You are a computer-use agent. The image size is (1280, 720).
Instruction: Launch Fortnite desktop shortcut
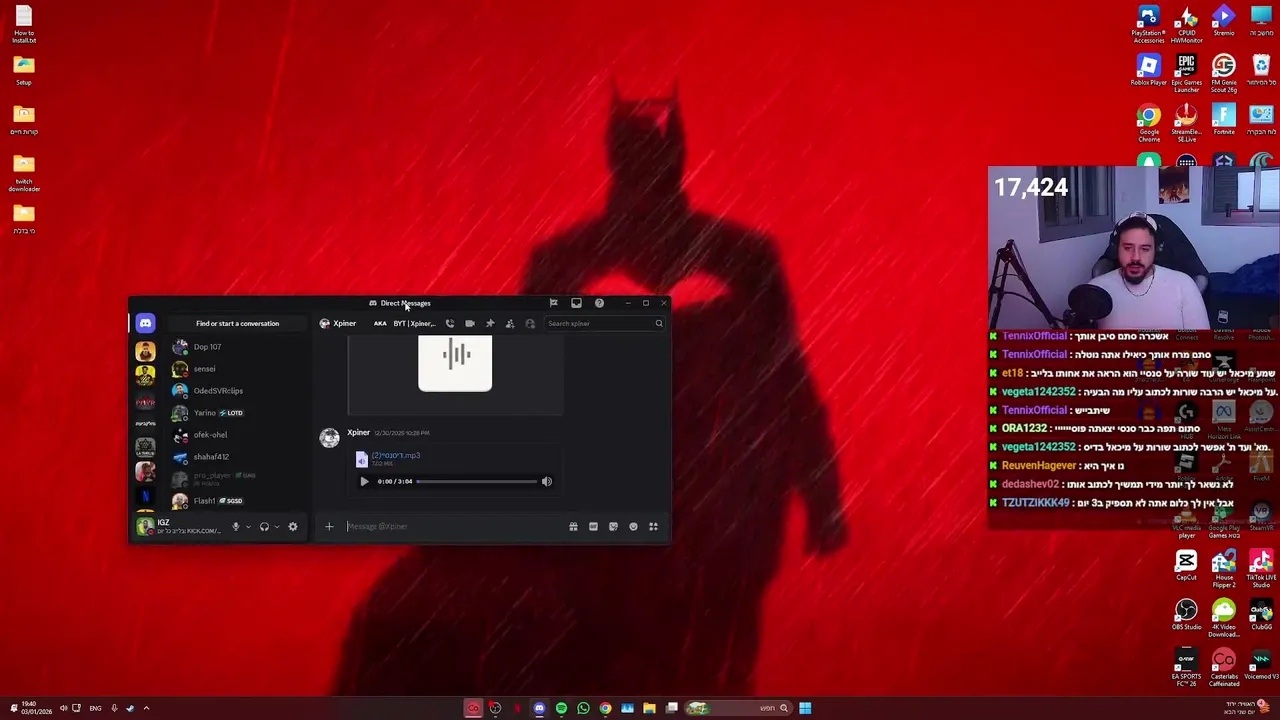[x=1224, y=120]
